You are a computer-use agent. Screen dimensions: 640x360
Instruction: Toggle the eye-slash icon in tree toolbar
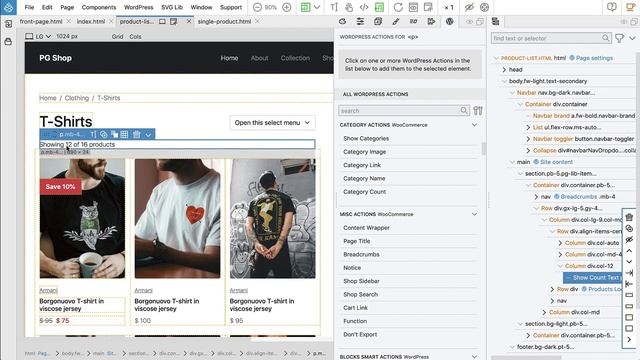click(629, 239)
